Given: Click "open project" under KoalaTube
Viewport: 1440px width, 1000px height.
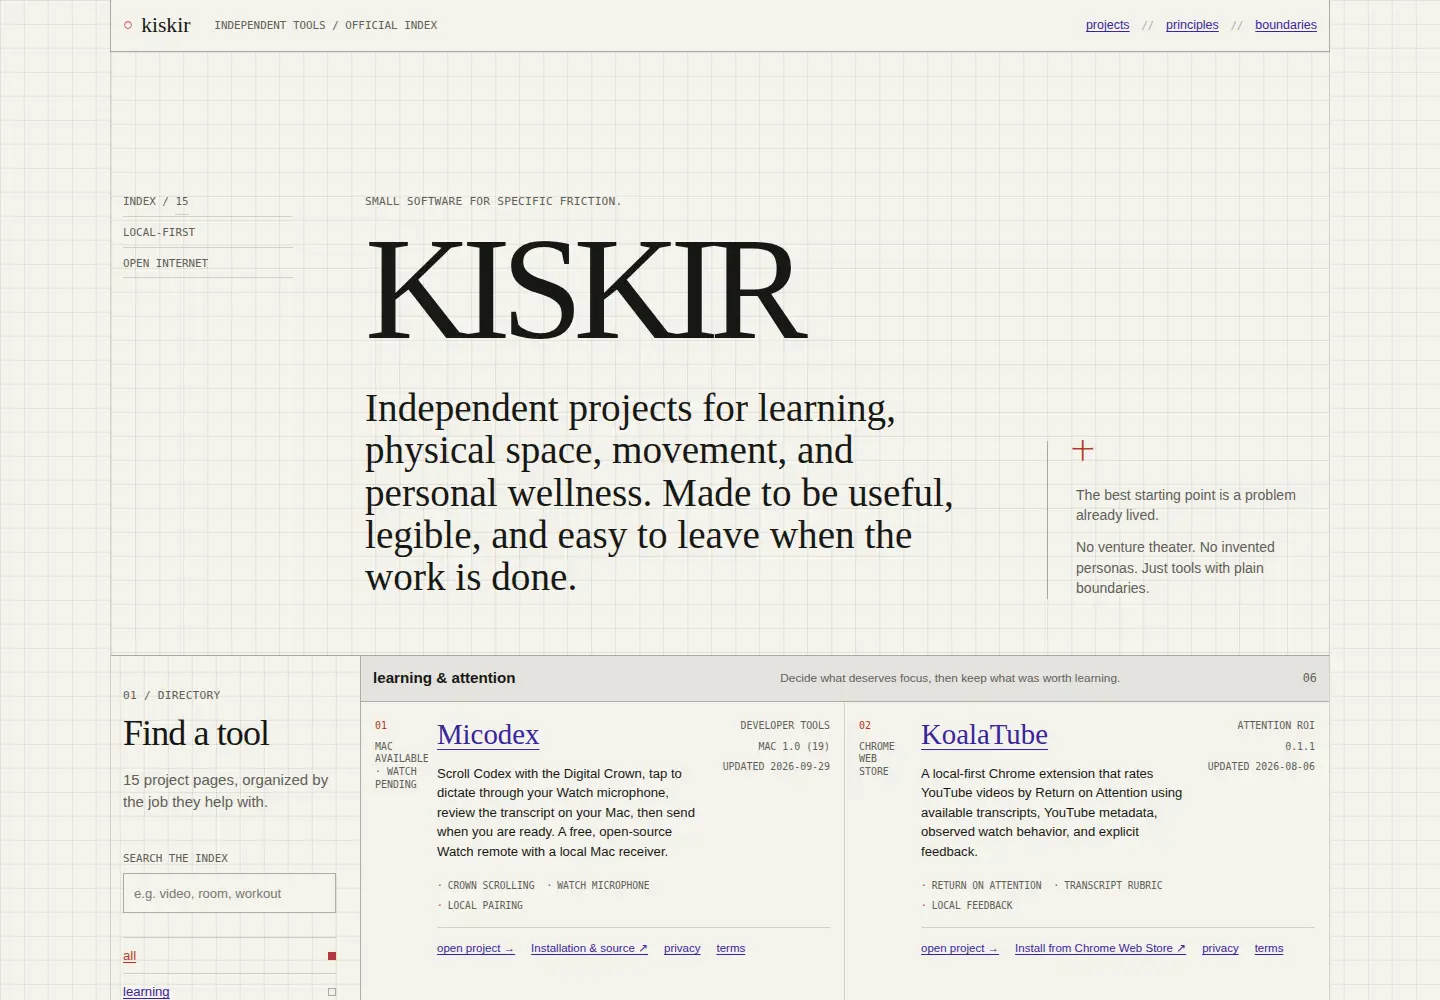Looking at the screenshot, I should 959,948.
